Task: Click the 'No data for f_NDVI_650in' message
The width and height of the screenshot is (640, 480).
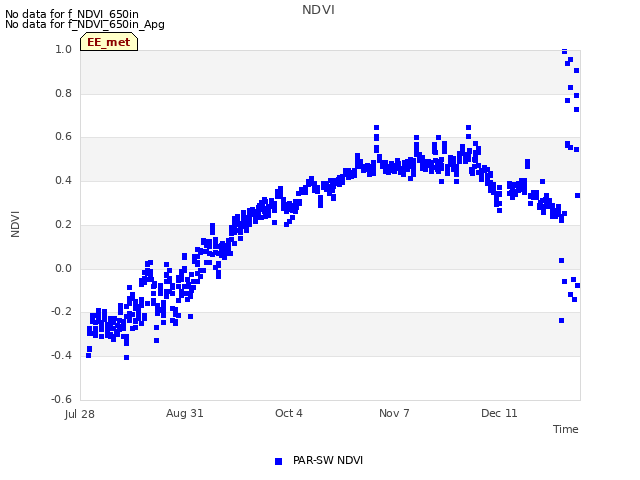Action: (72, 14)
